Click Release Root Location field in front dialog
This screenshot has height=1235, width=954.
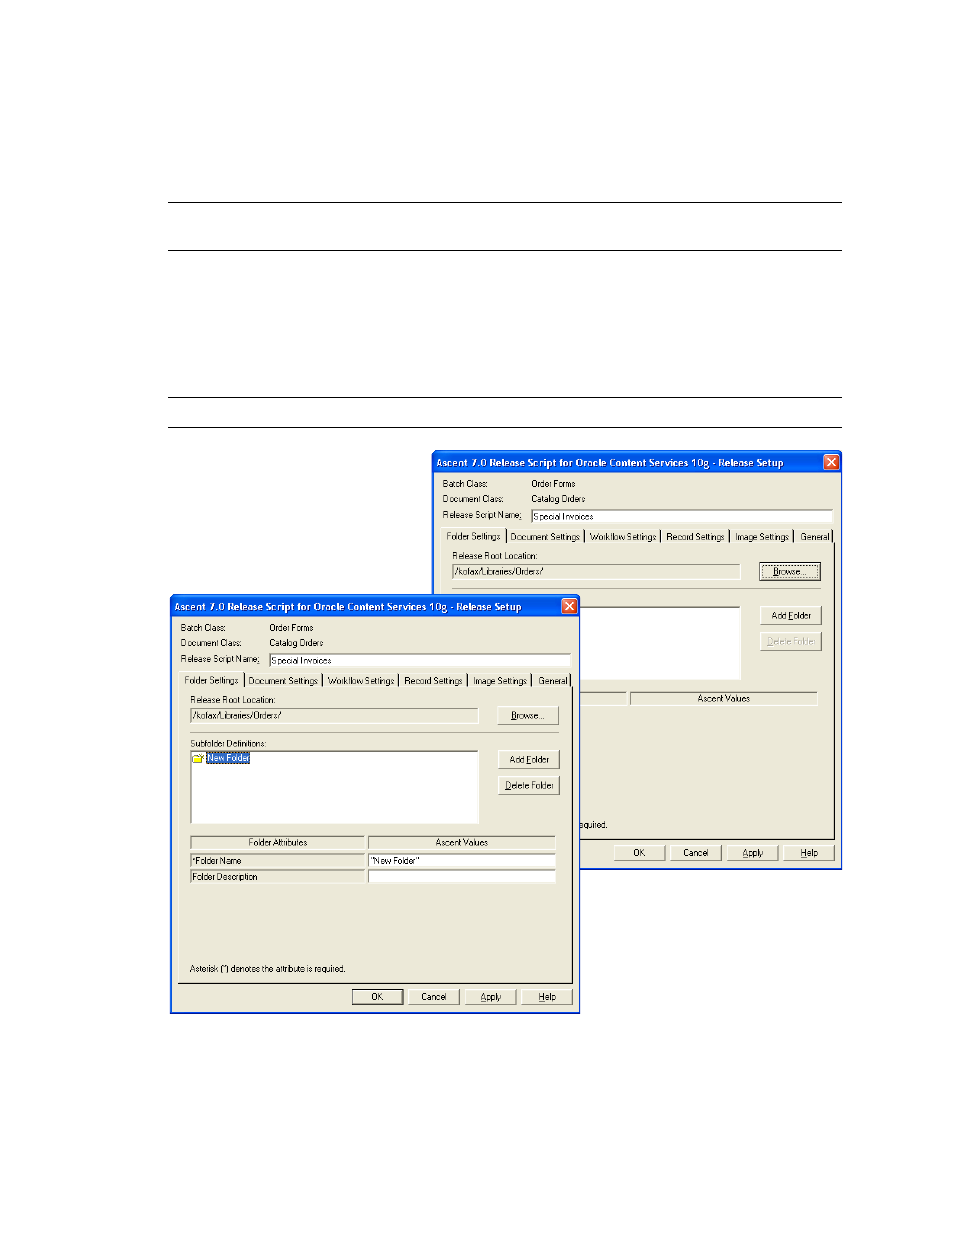pos(334,716)
